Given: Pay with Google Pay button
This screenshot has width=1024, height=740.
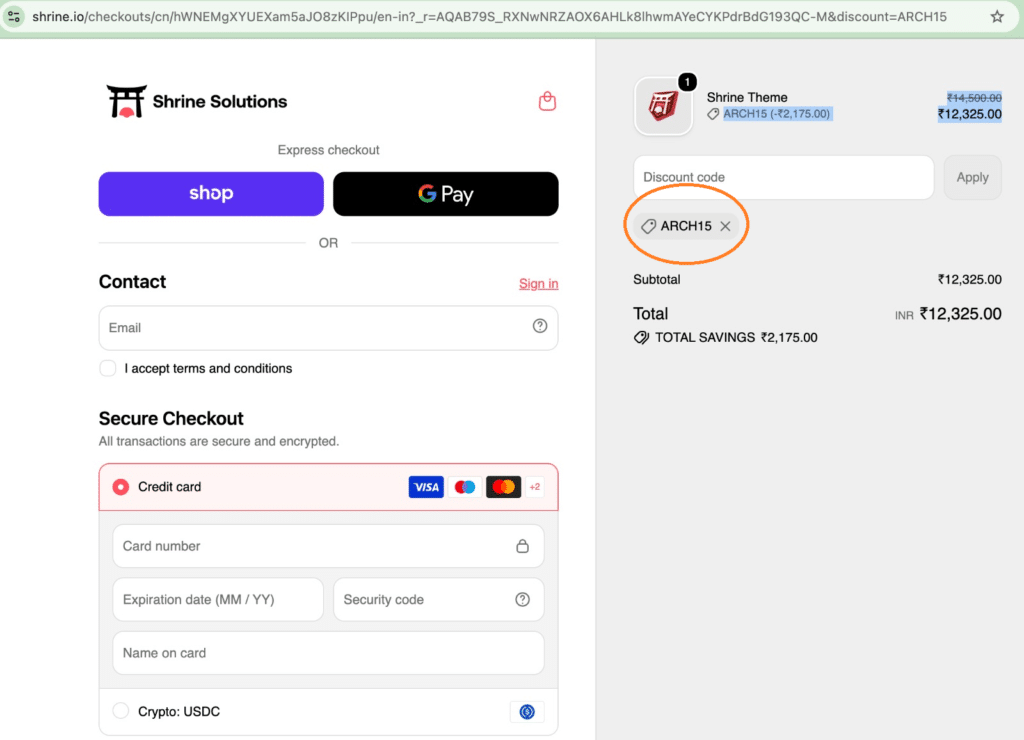Looking at the screenshot, I should [445, 194].
